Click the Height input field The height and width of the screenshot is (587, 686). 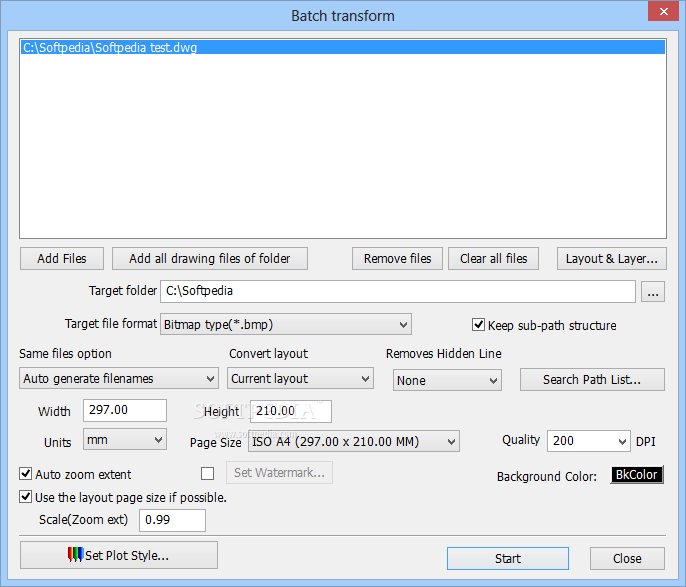(290, 411)
